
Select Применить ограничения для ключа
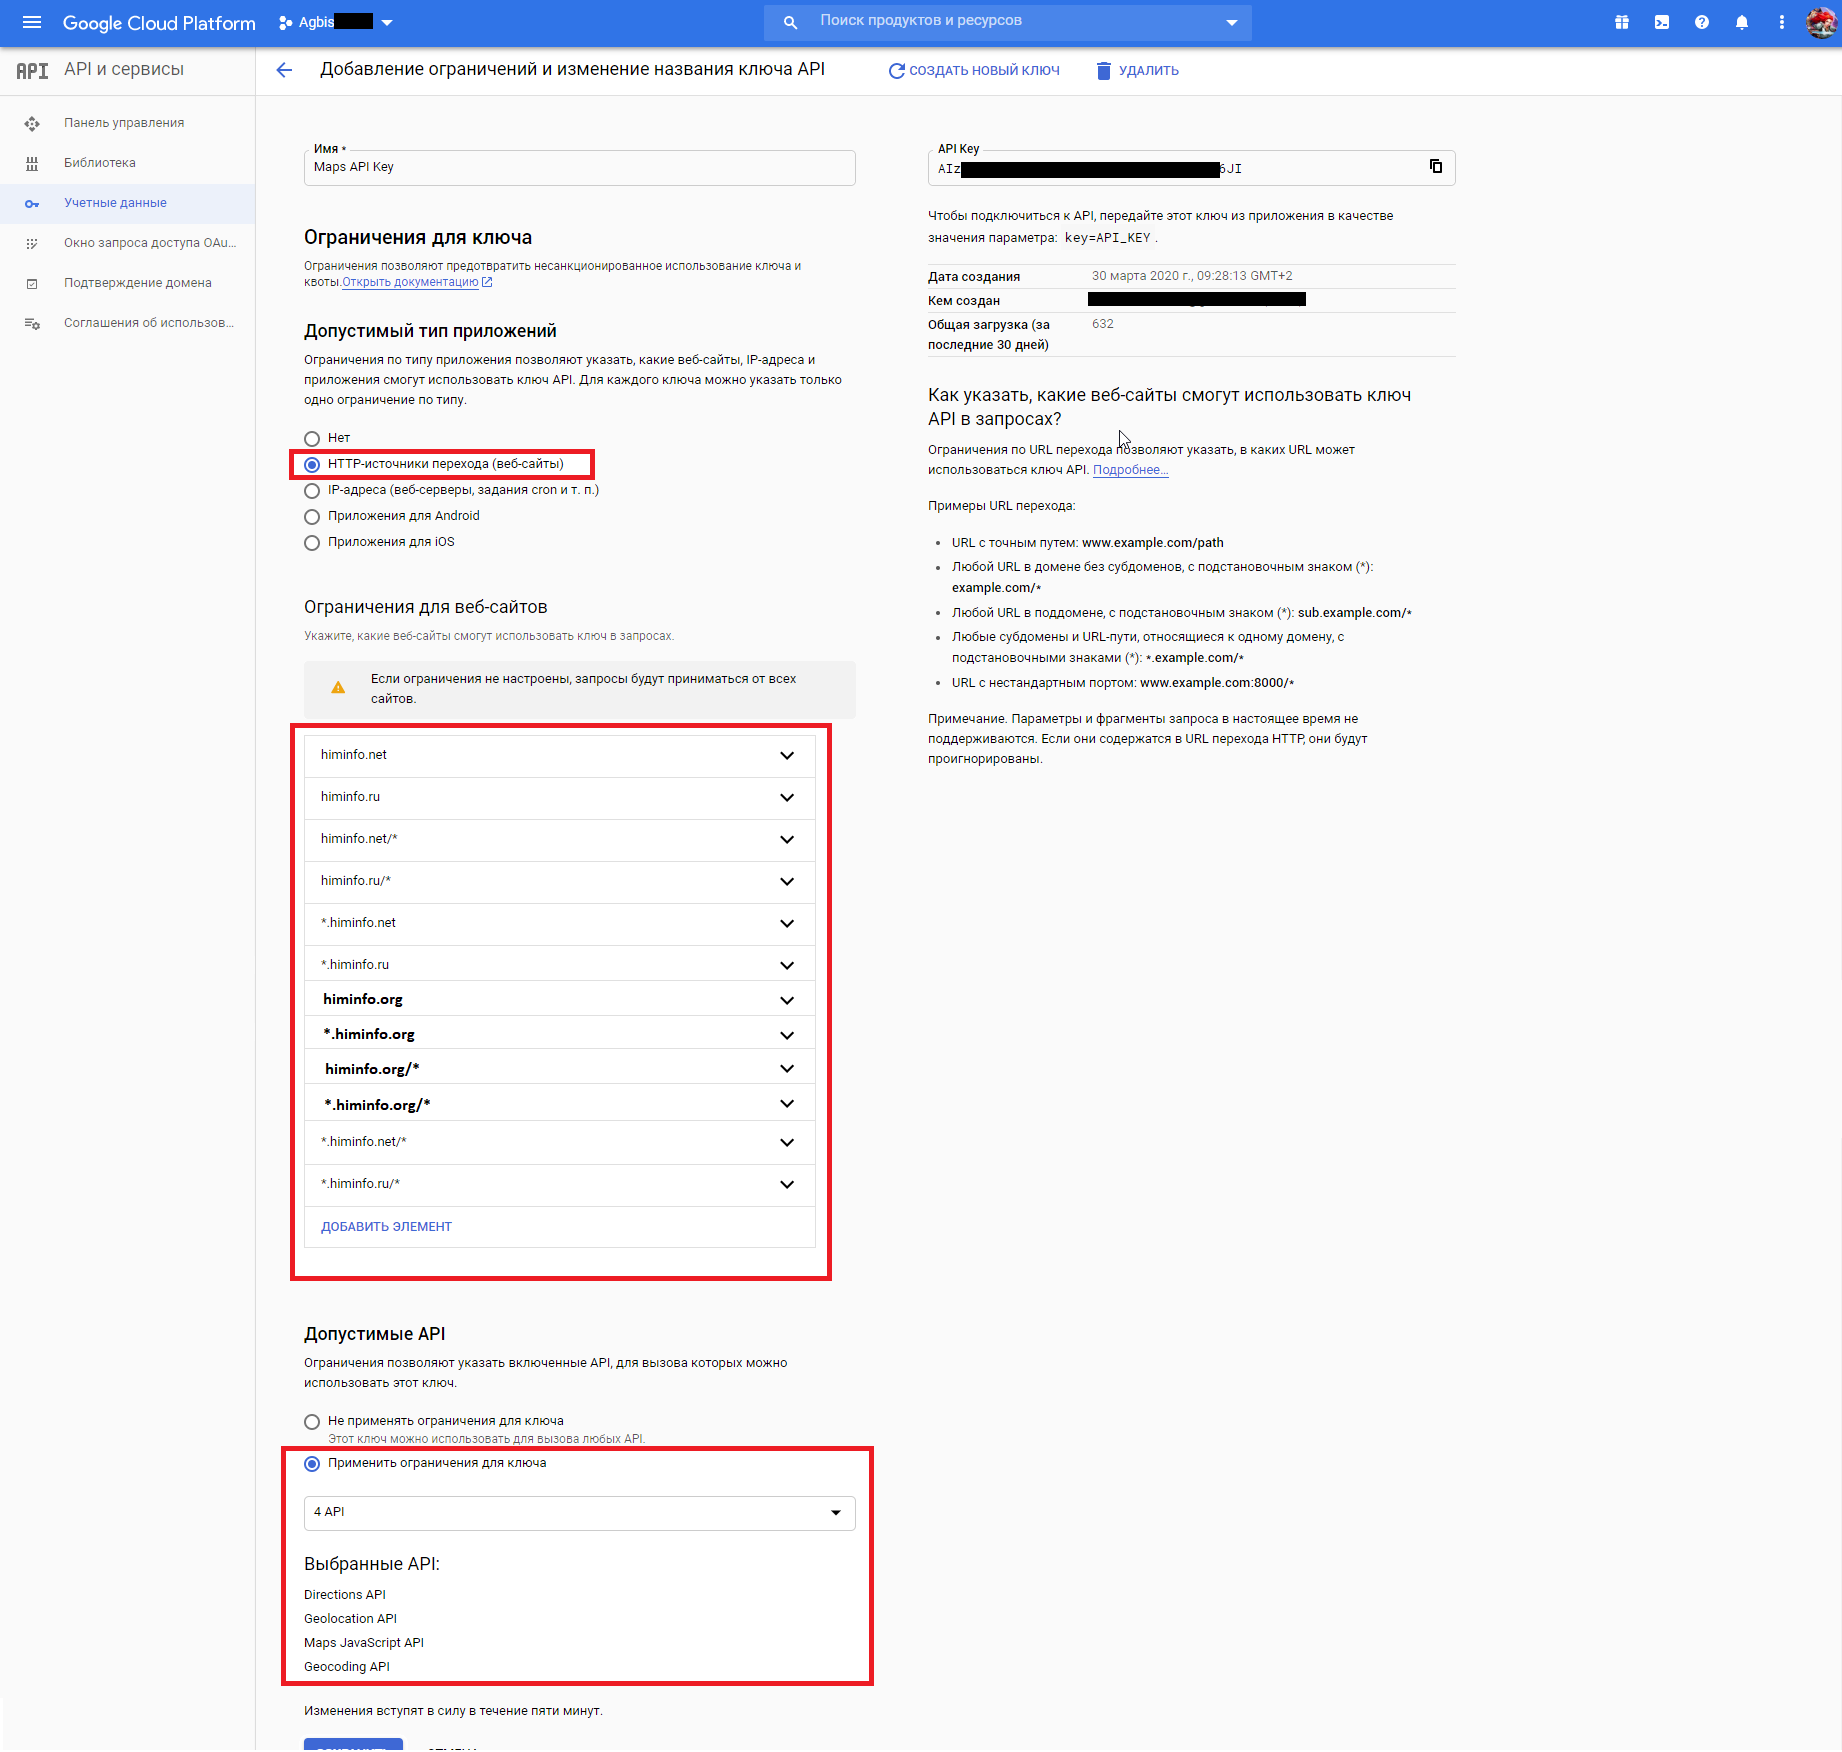click(x=312, y=1463)
